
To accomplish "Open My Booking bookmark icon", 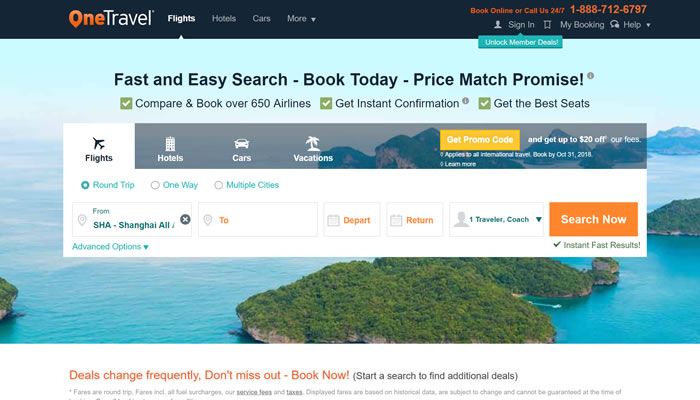I will [547, 25].
